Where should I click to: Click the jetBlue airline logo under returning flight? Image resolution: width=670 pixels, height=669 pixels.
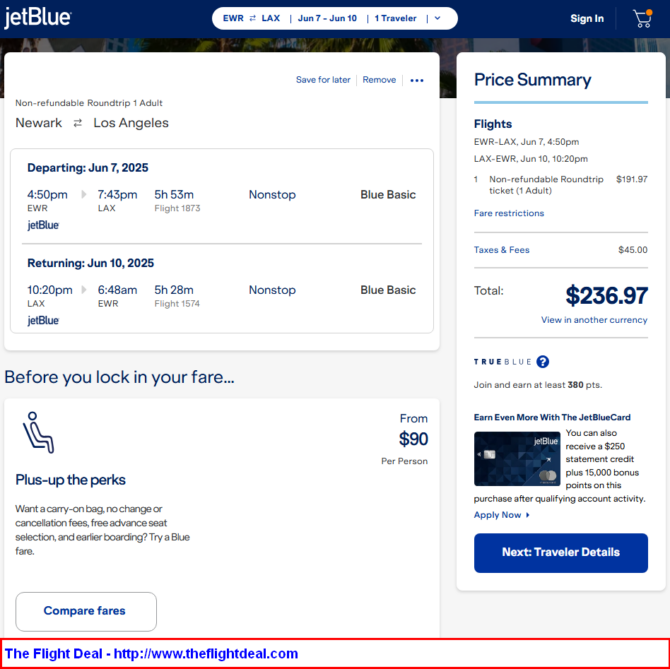43,320
